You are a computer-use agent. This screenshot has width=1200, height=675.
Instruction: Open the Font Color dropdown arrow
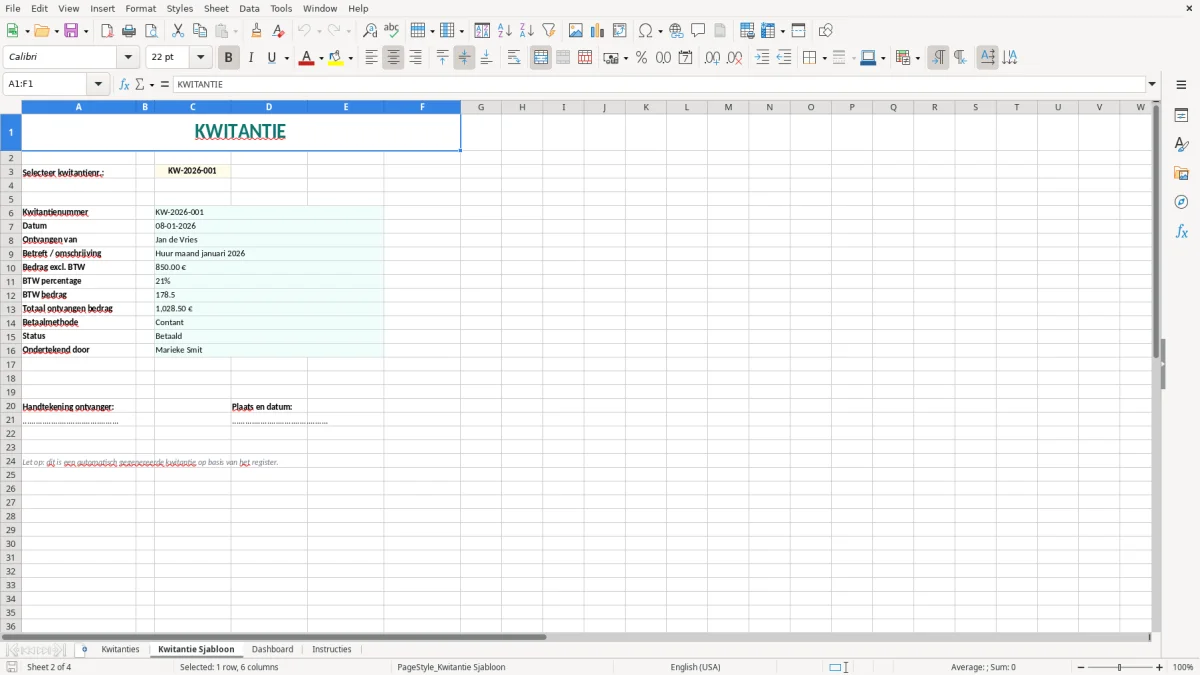tap(321, 58)
